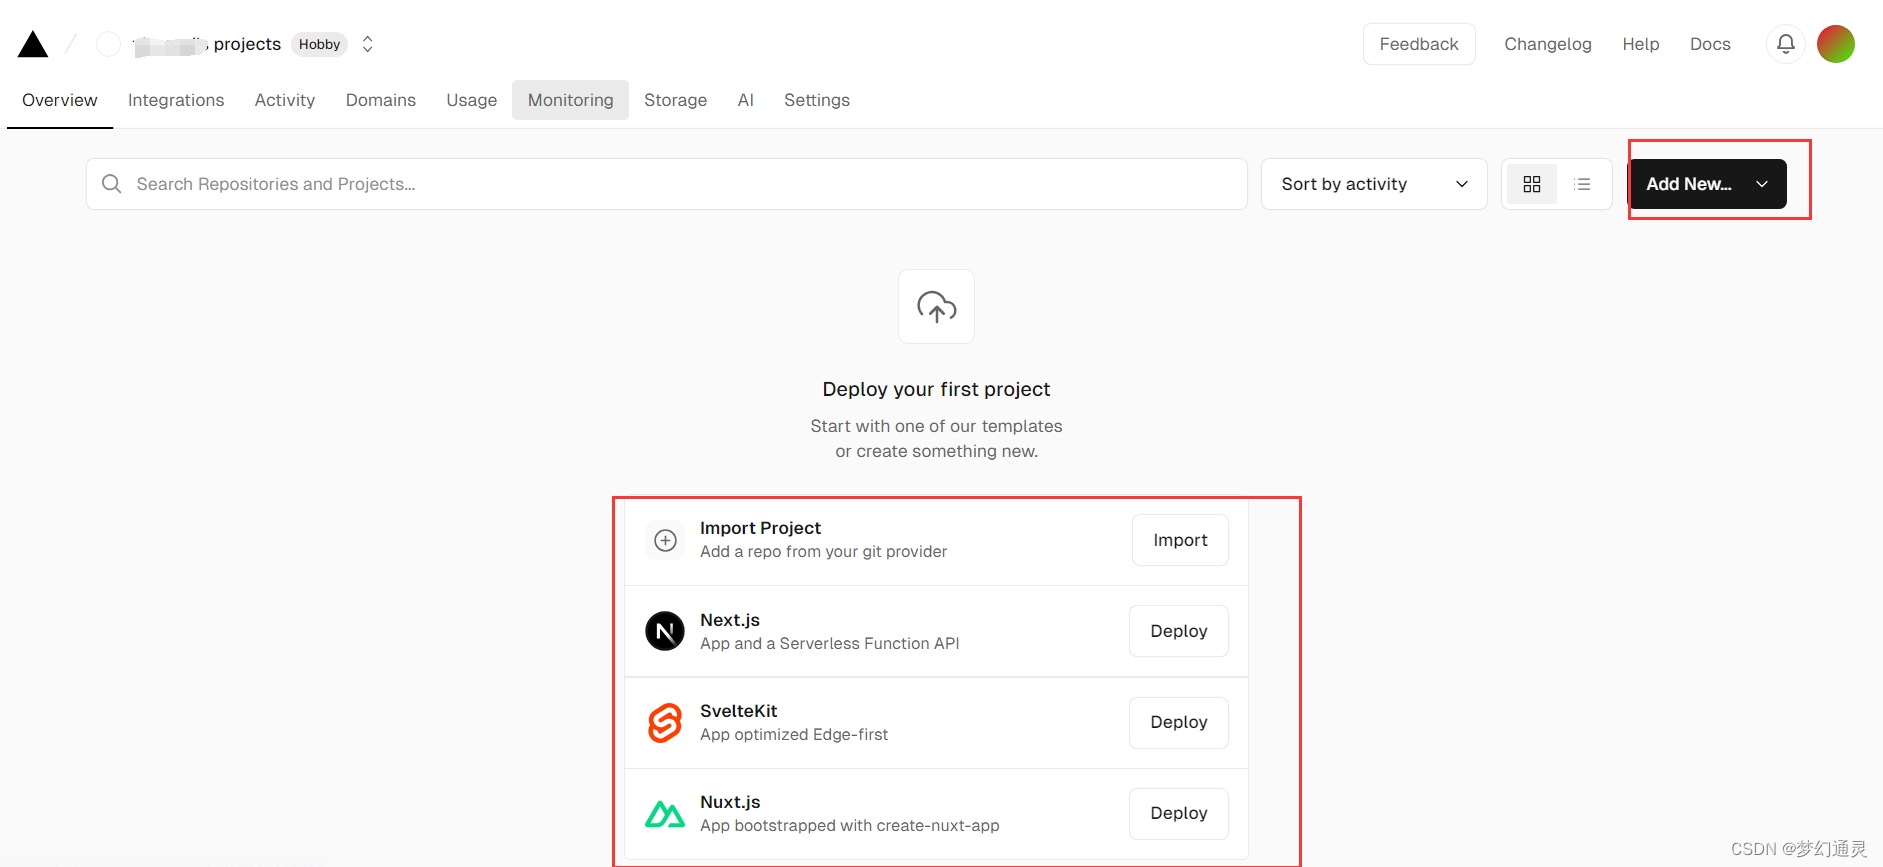Go to the Overview tab
Screen dimensions: 1883x867
60,100
